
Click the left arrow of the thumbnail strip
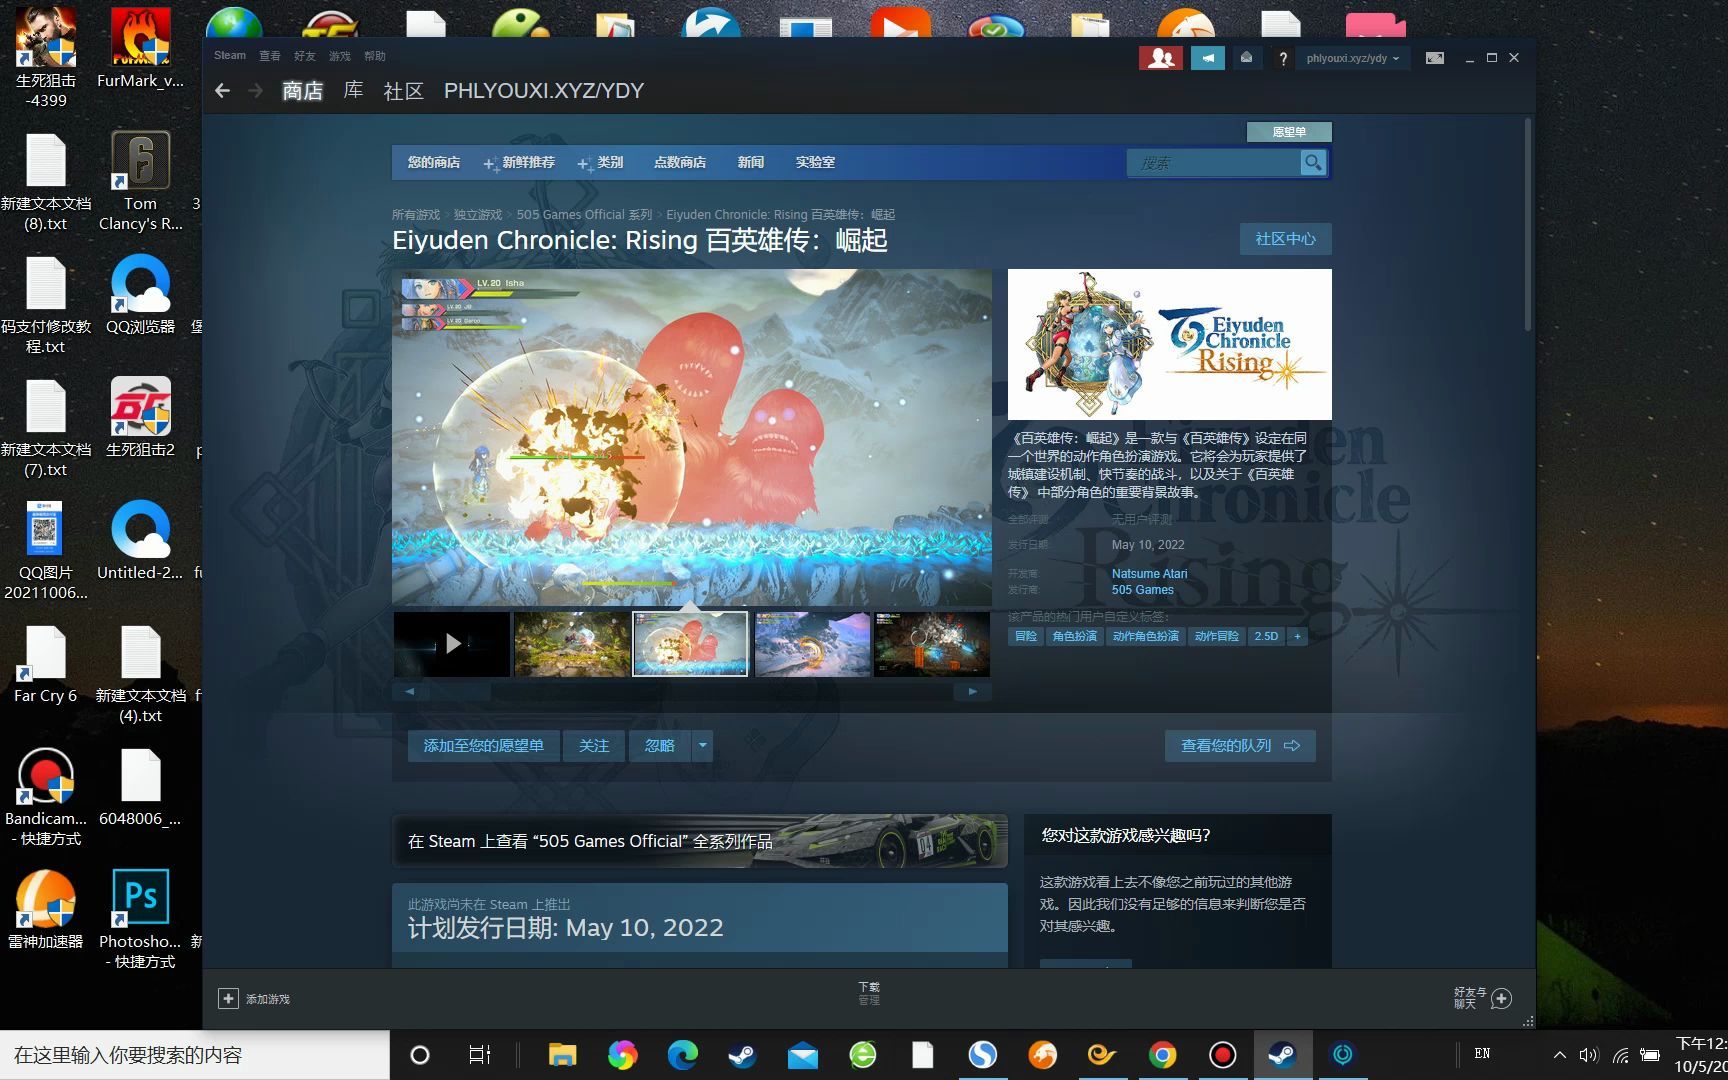409,691
